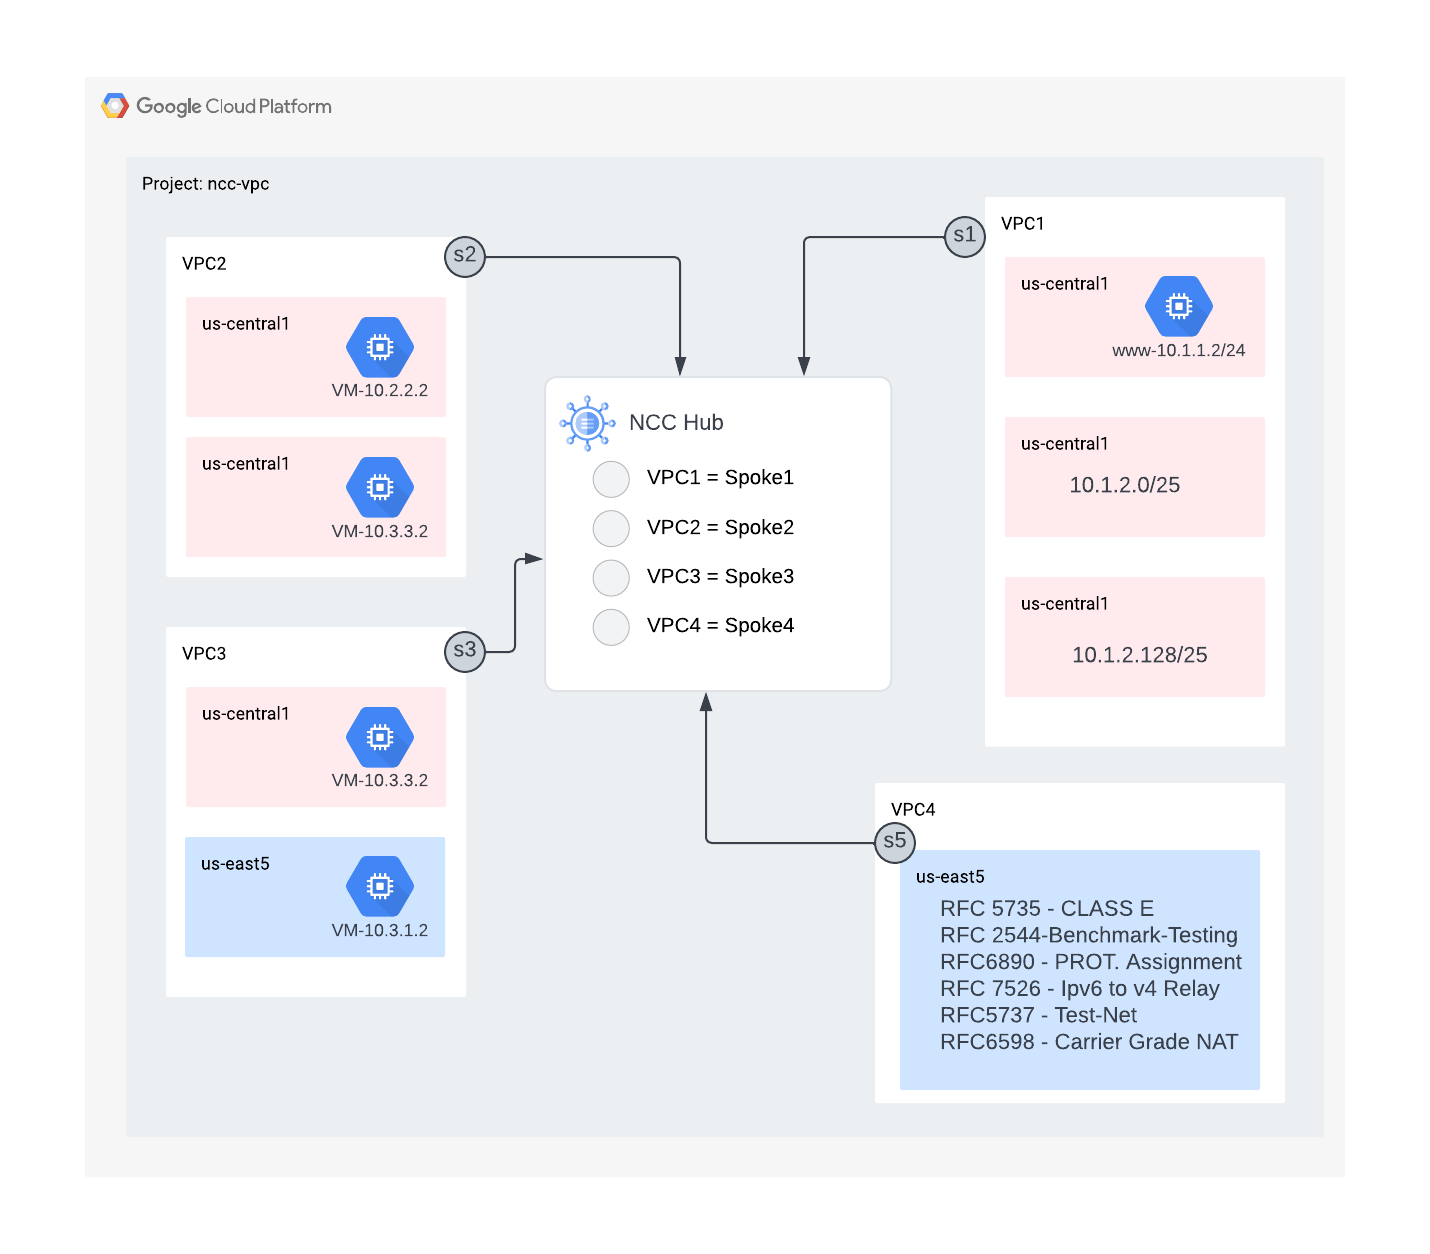1430x1254 pixels.
Task: Select the VM-10.3.1.2 compute icon in us-east5
Action: tap(380, 886)
